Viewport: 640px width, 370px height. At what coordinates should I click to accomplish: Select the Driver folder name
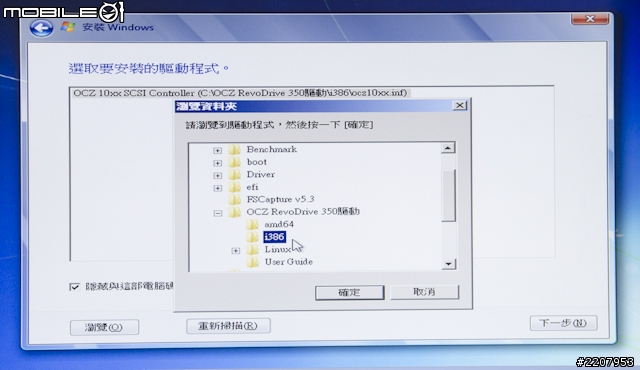[x=260, y=175]
